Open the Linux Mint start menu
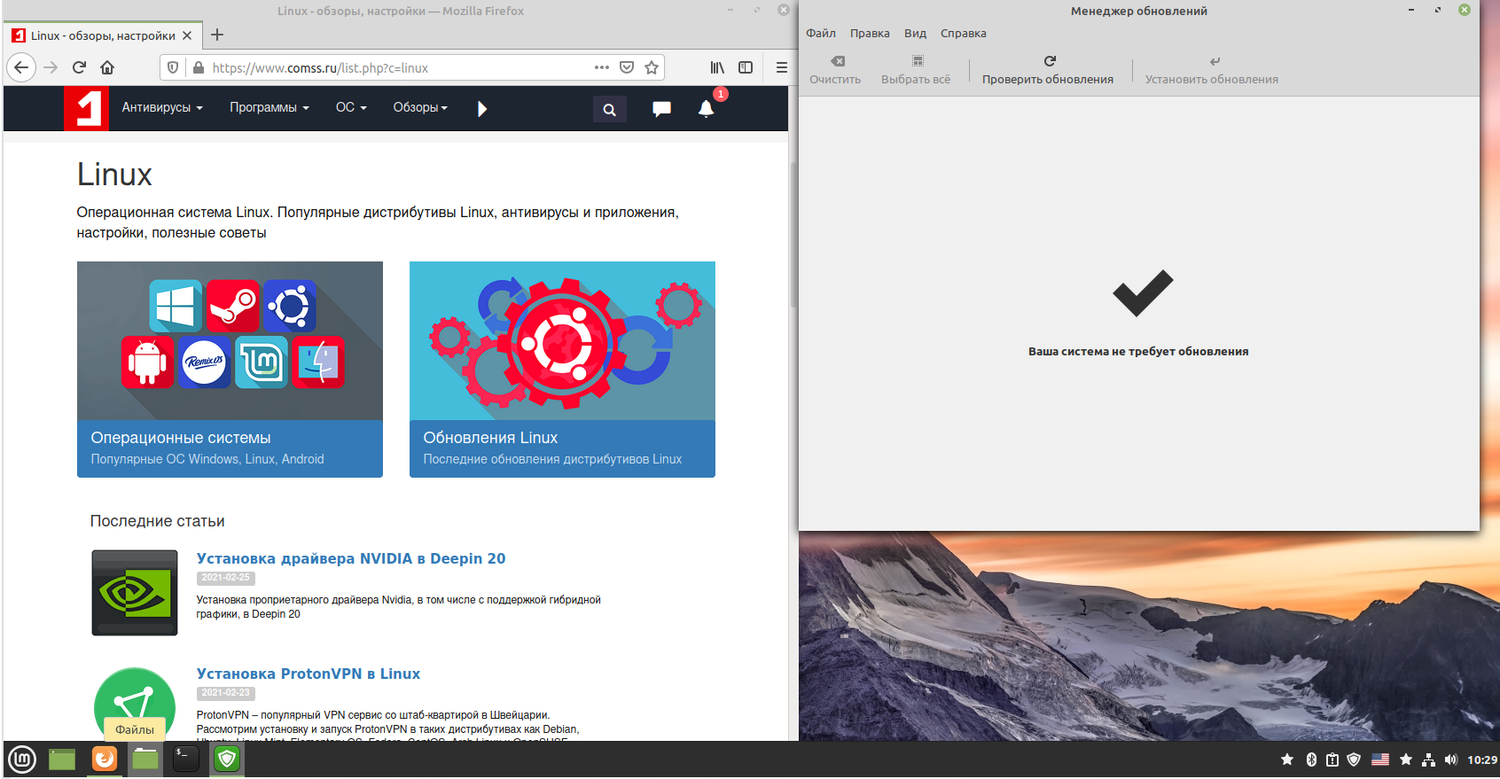The image size is (1500, 779). click(22, 760)
